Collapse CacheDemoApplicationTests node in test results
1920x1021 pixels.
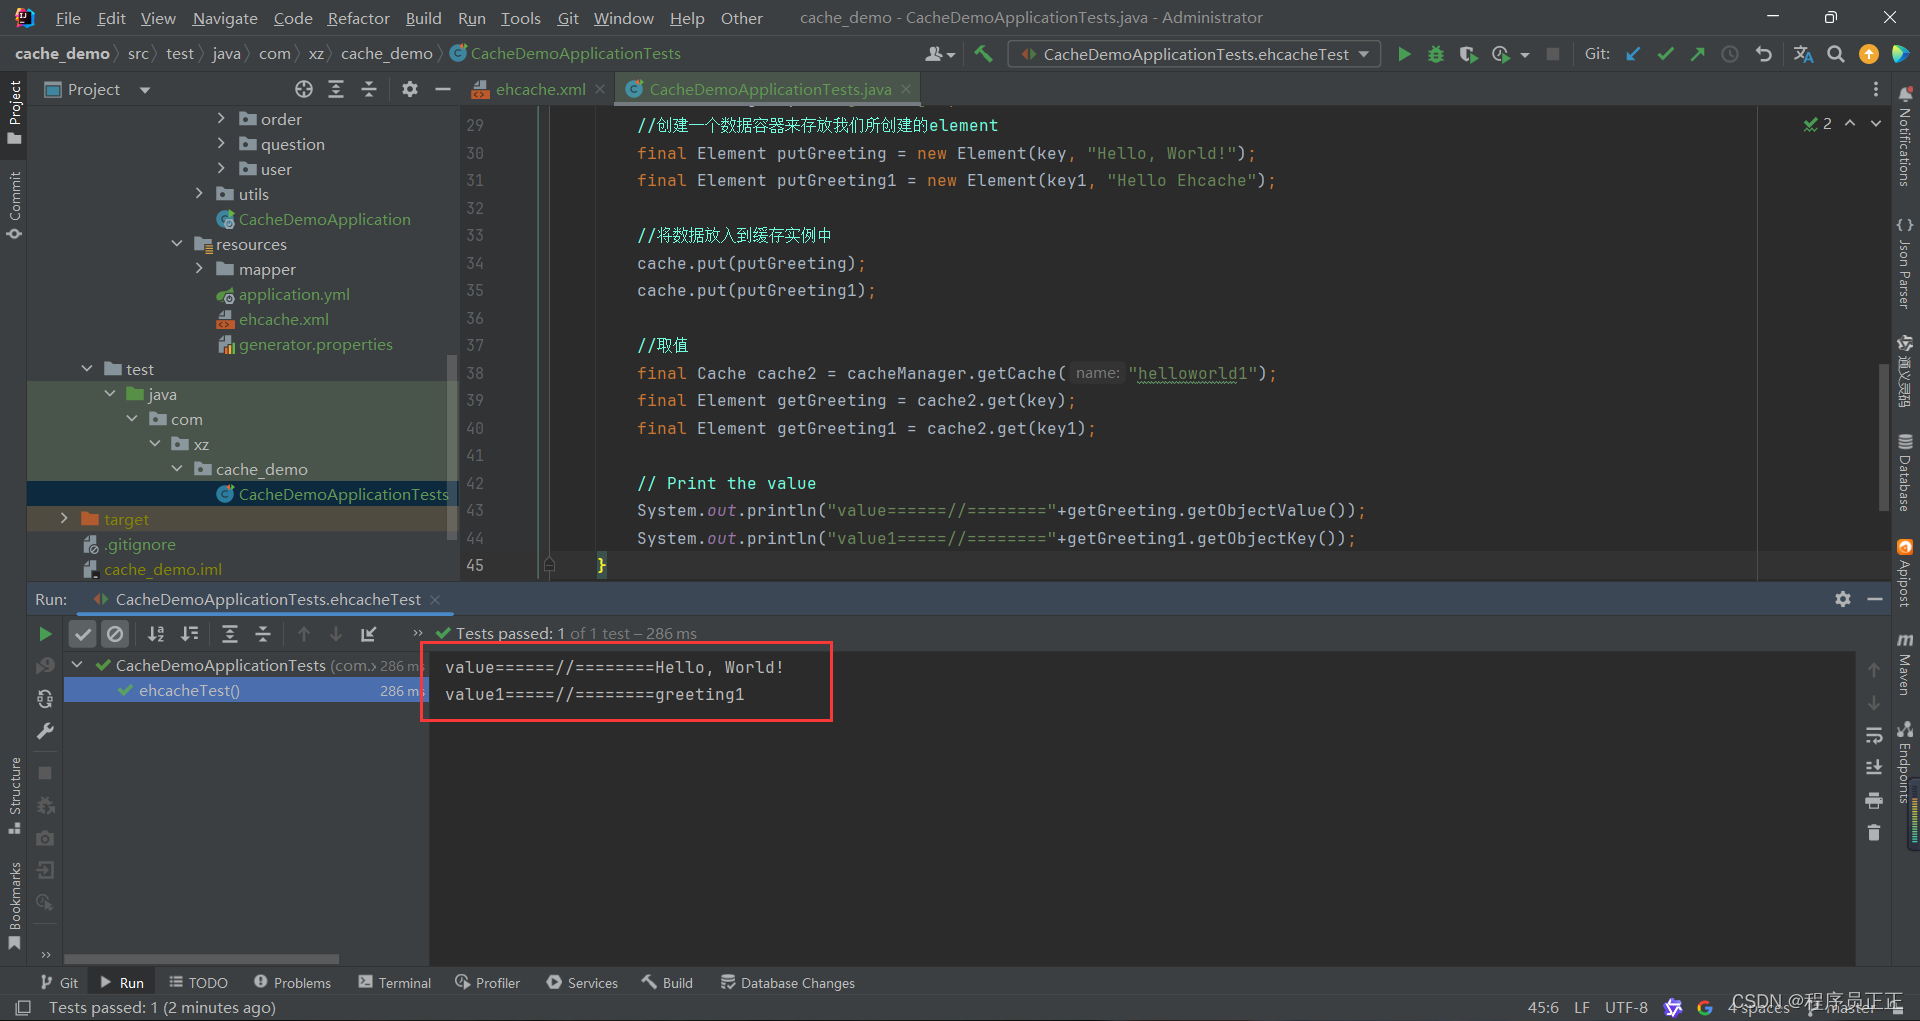coord(77,664)
